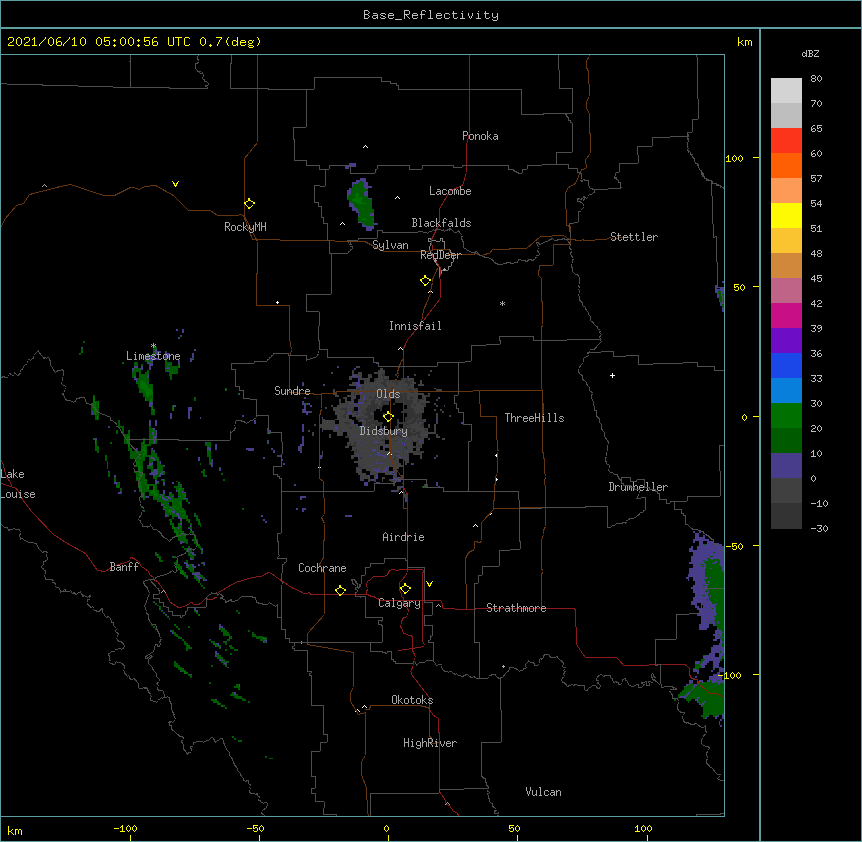Click the white asterisk marker east of Innisfail
The image size is (862, 842).
(x=502, y=303)
